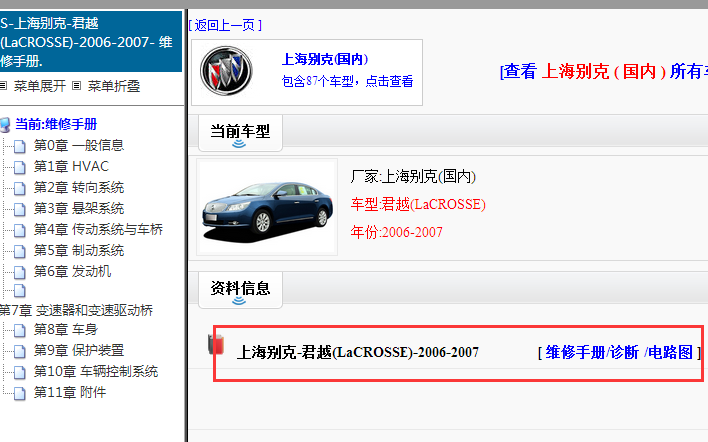
Task: Open the 维修手册/诊断 /电路图 link
Action: point(619,352)
